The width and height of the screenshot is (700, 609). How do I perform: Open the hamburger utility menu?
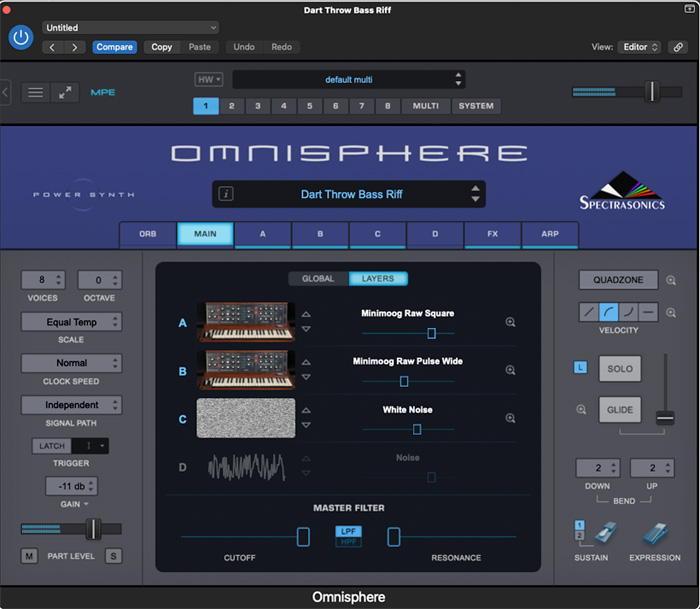(x=36, y=92)
